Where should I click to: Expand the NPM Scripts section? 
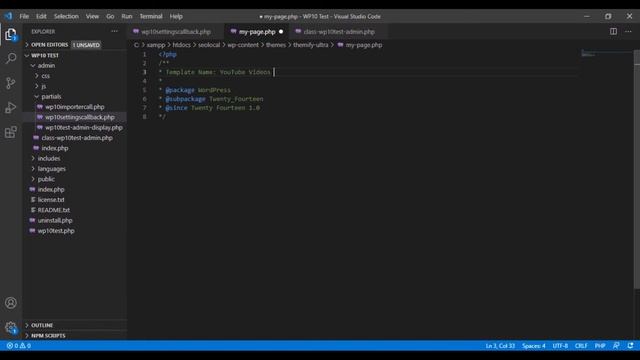tap(48, 336)
